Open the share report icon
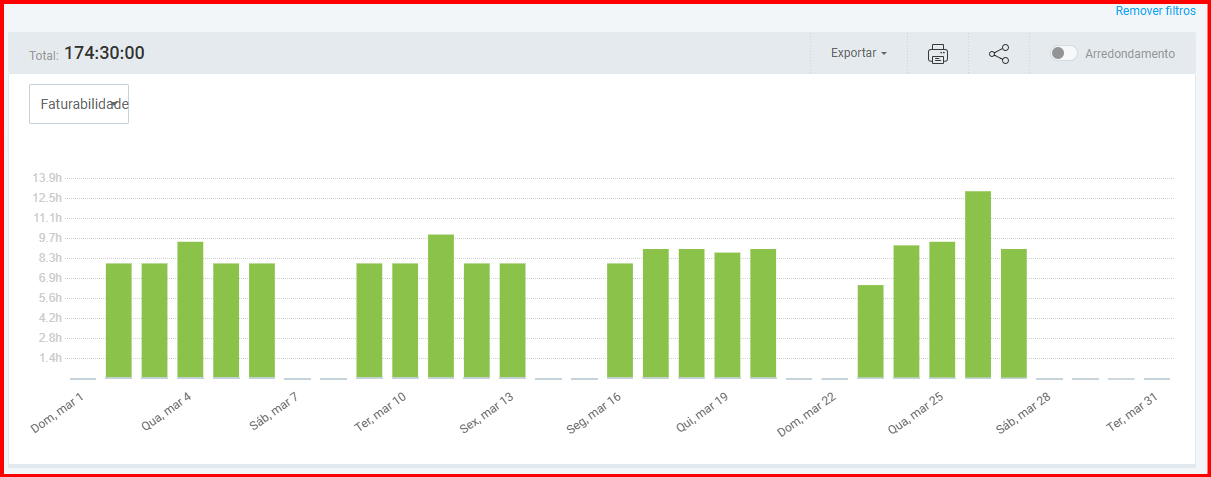Screen dimensions: 1211x477 [x=998, y=54]
